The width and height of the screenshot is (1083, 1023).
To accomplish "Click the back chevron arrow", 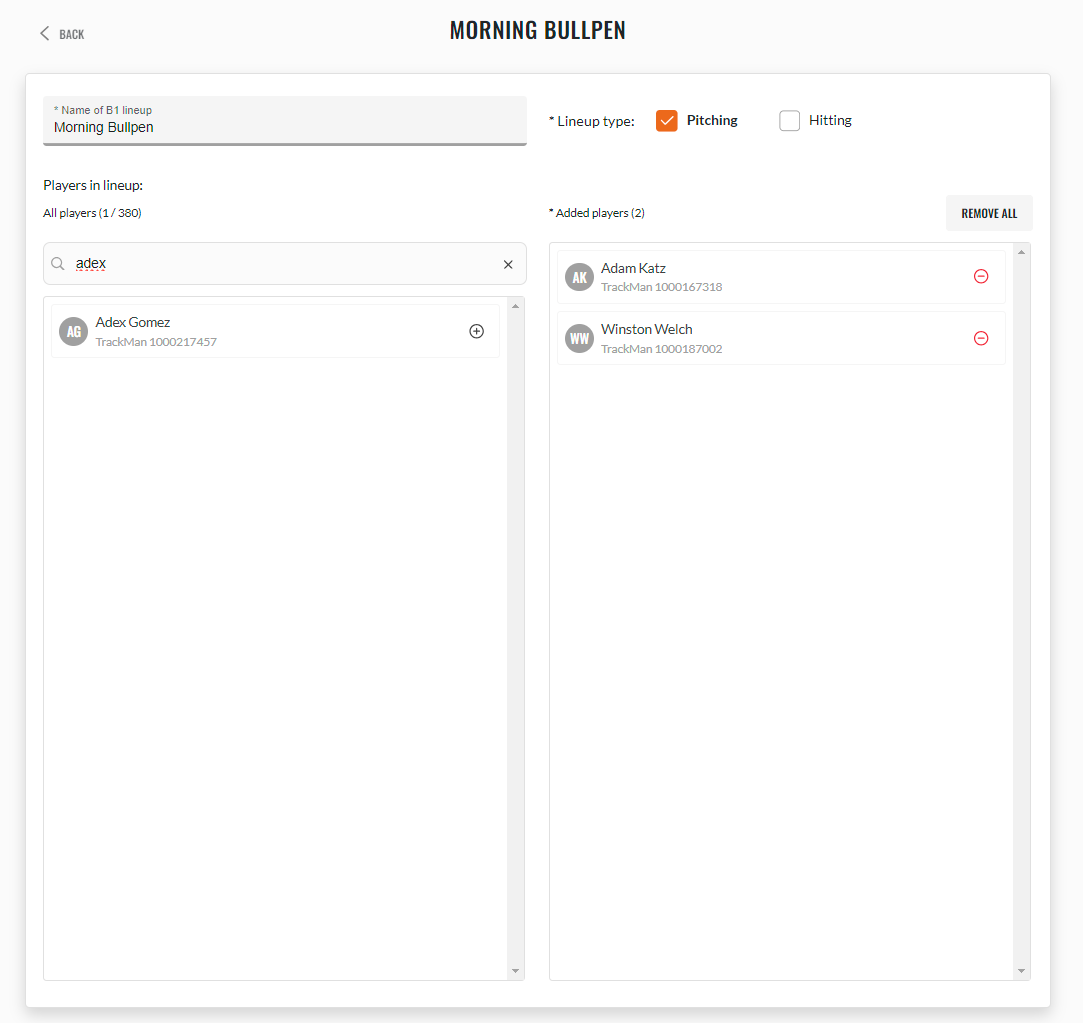I will point(43,32).
